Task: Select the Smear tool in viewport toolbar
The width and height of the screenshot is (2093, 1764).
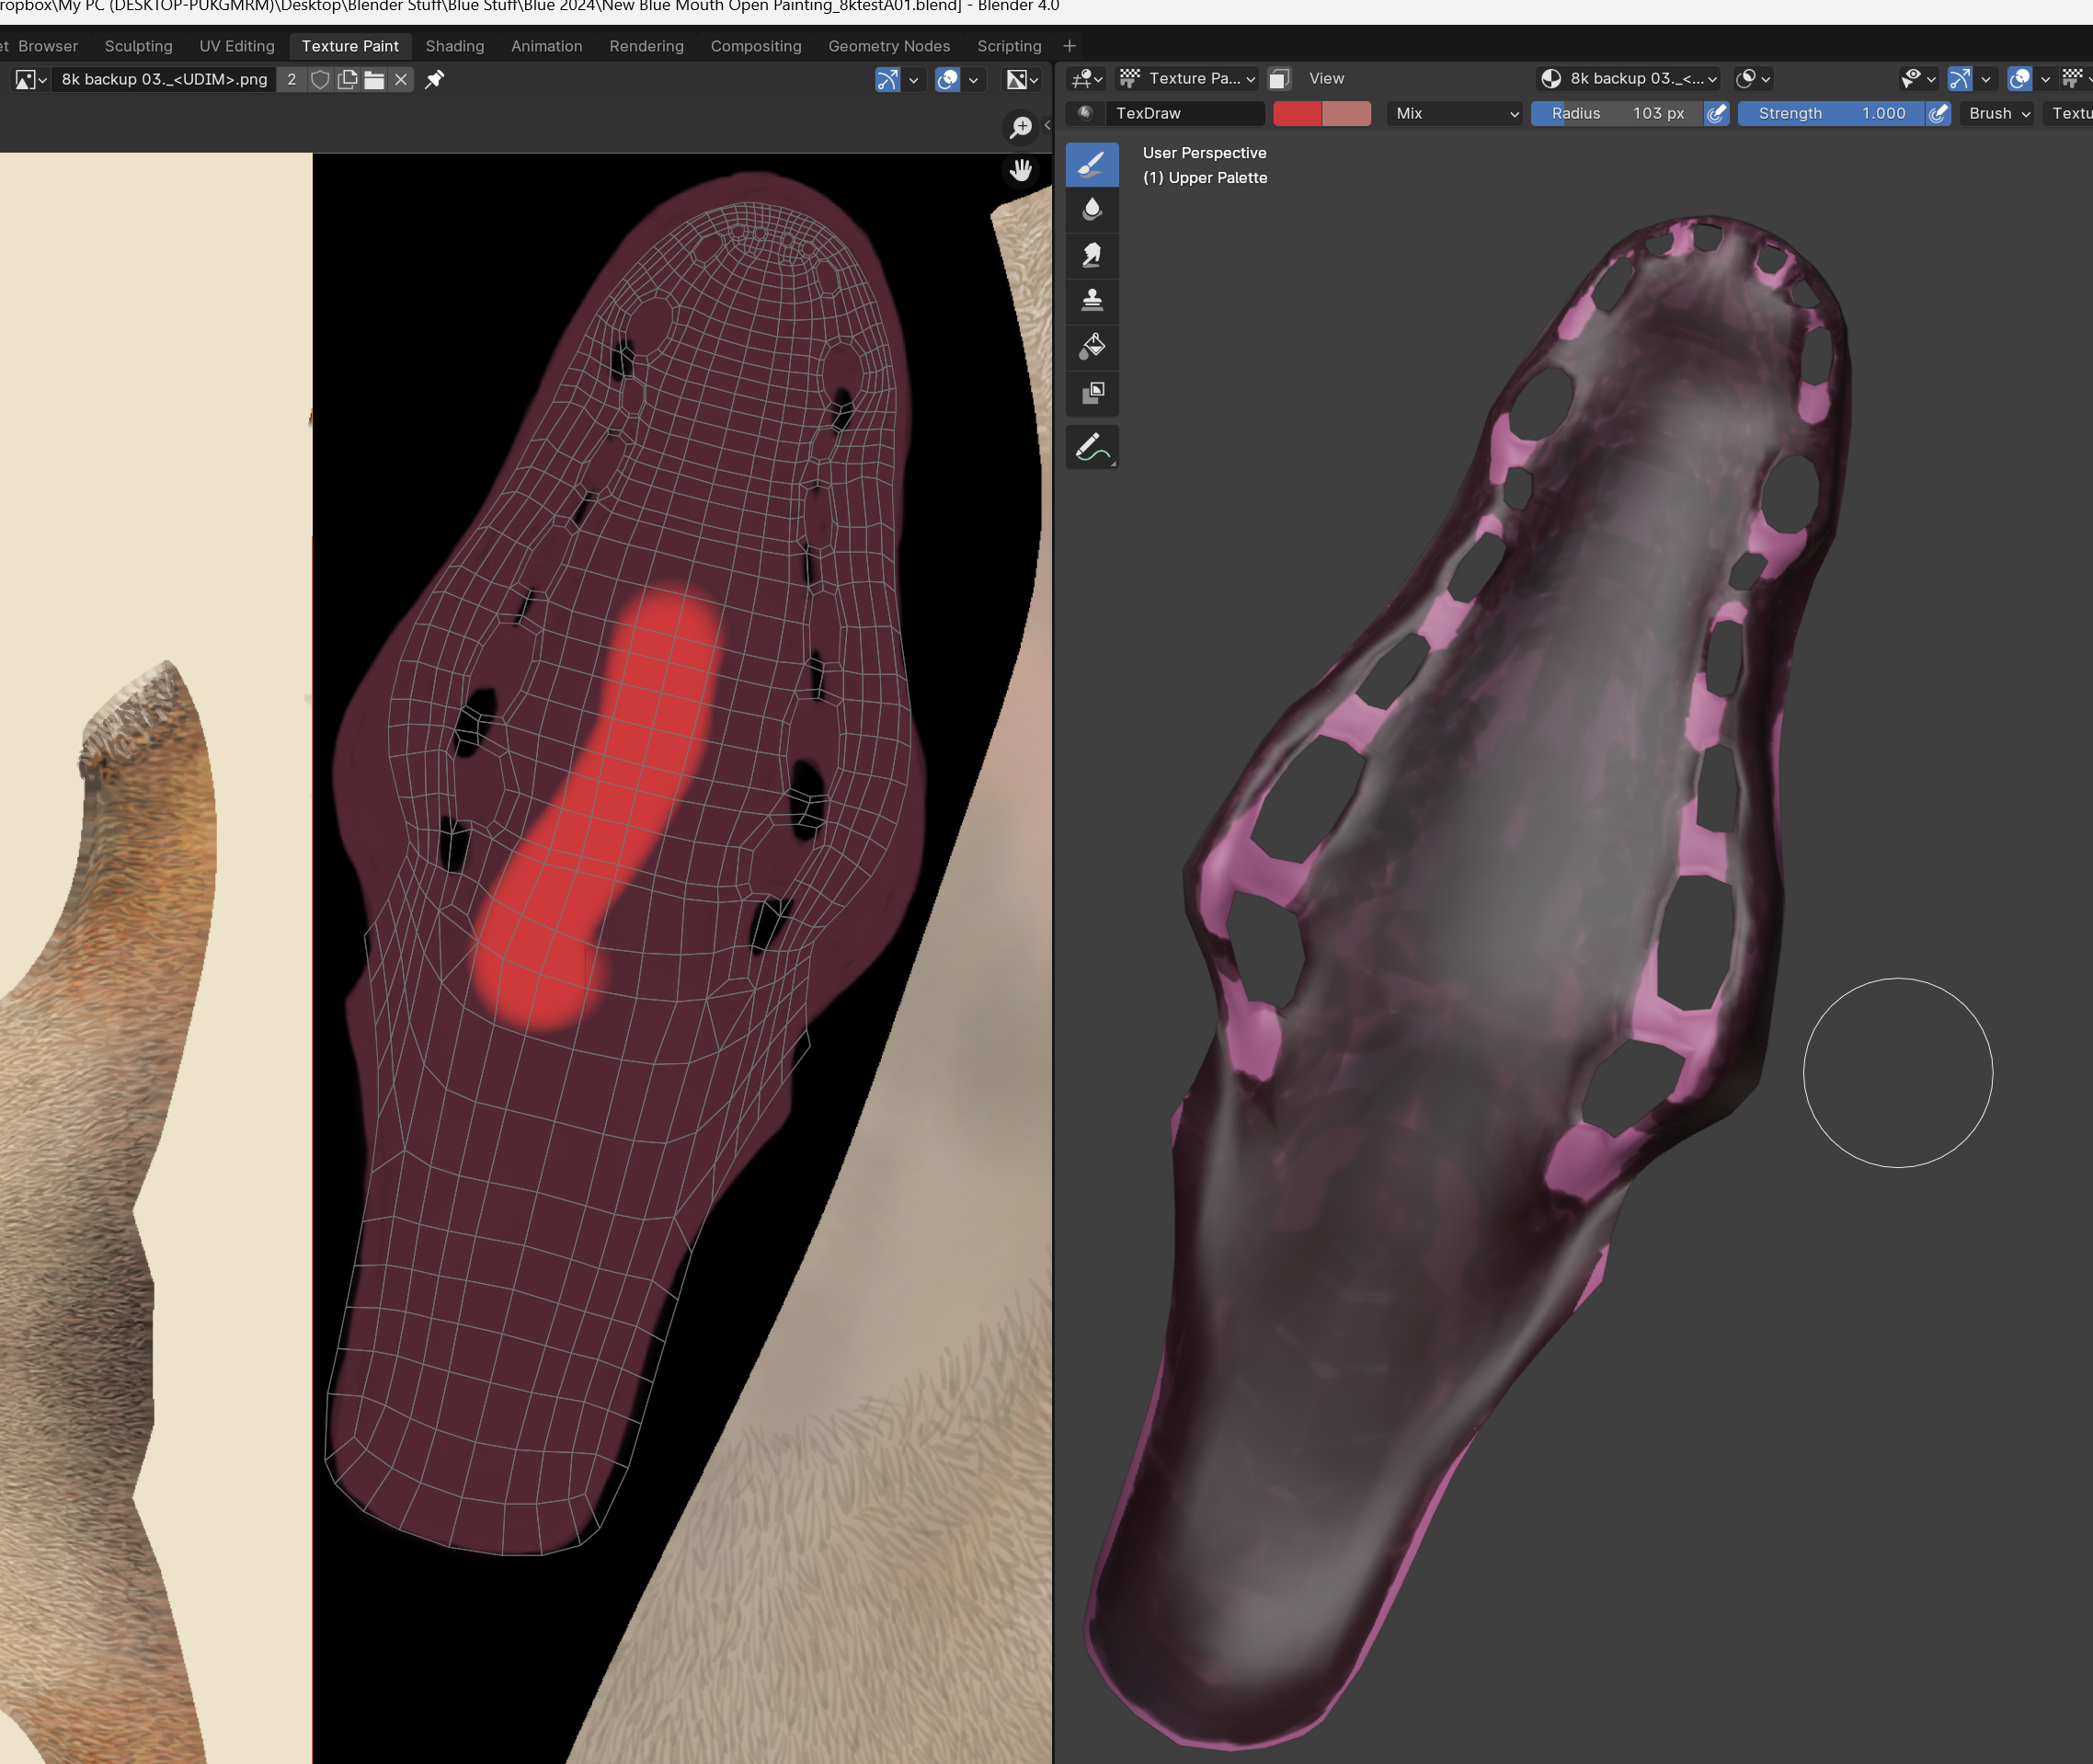Action: [x=1092, y=255]
